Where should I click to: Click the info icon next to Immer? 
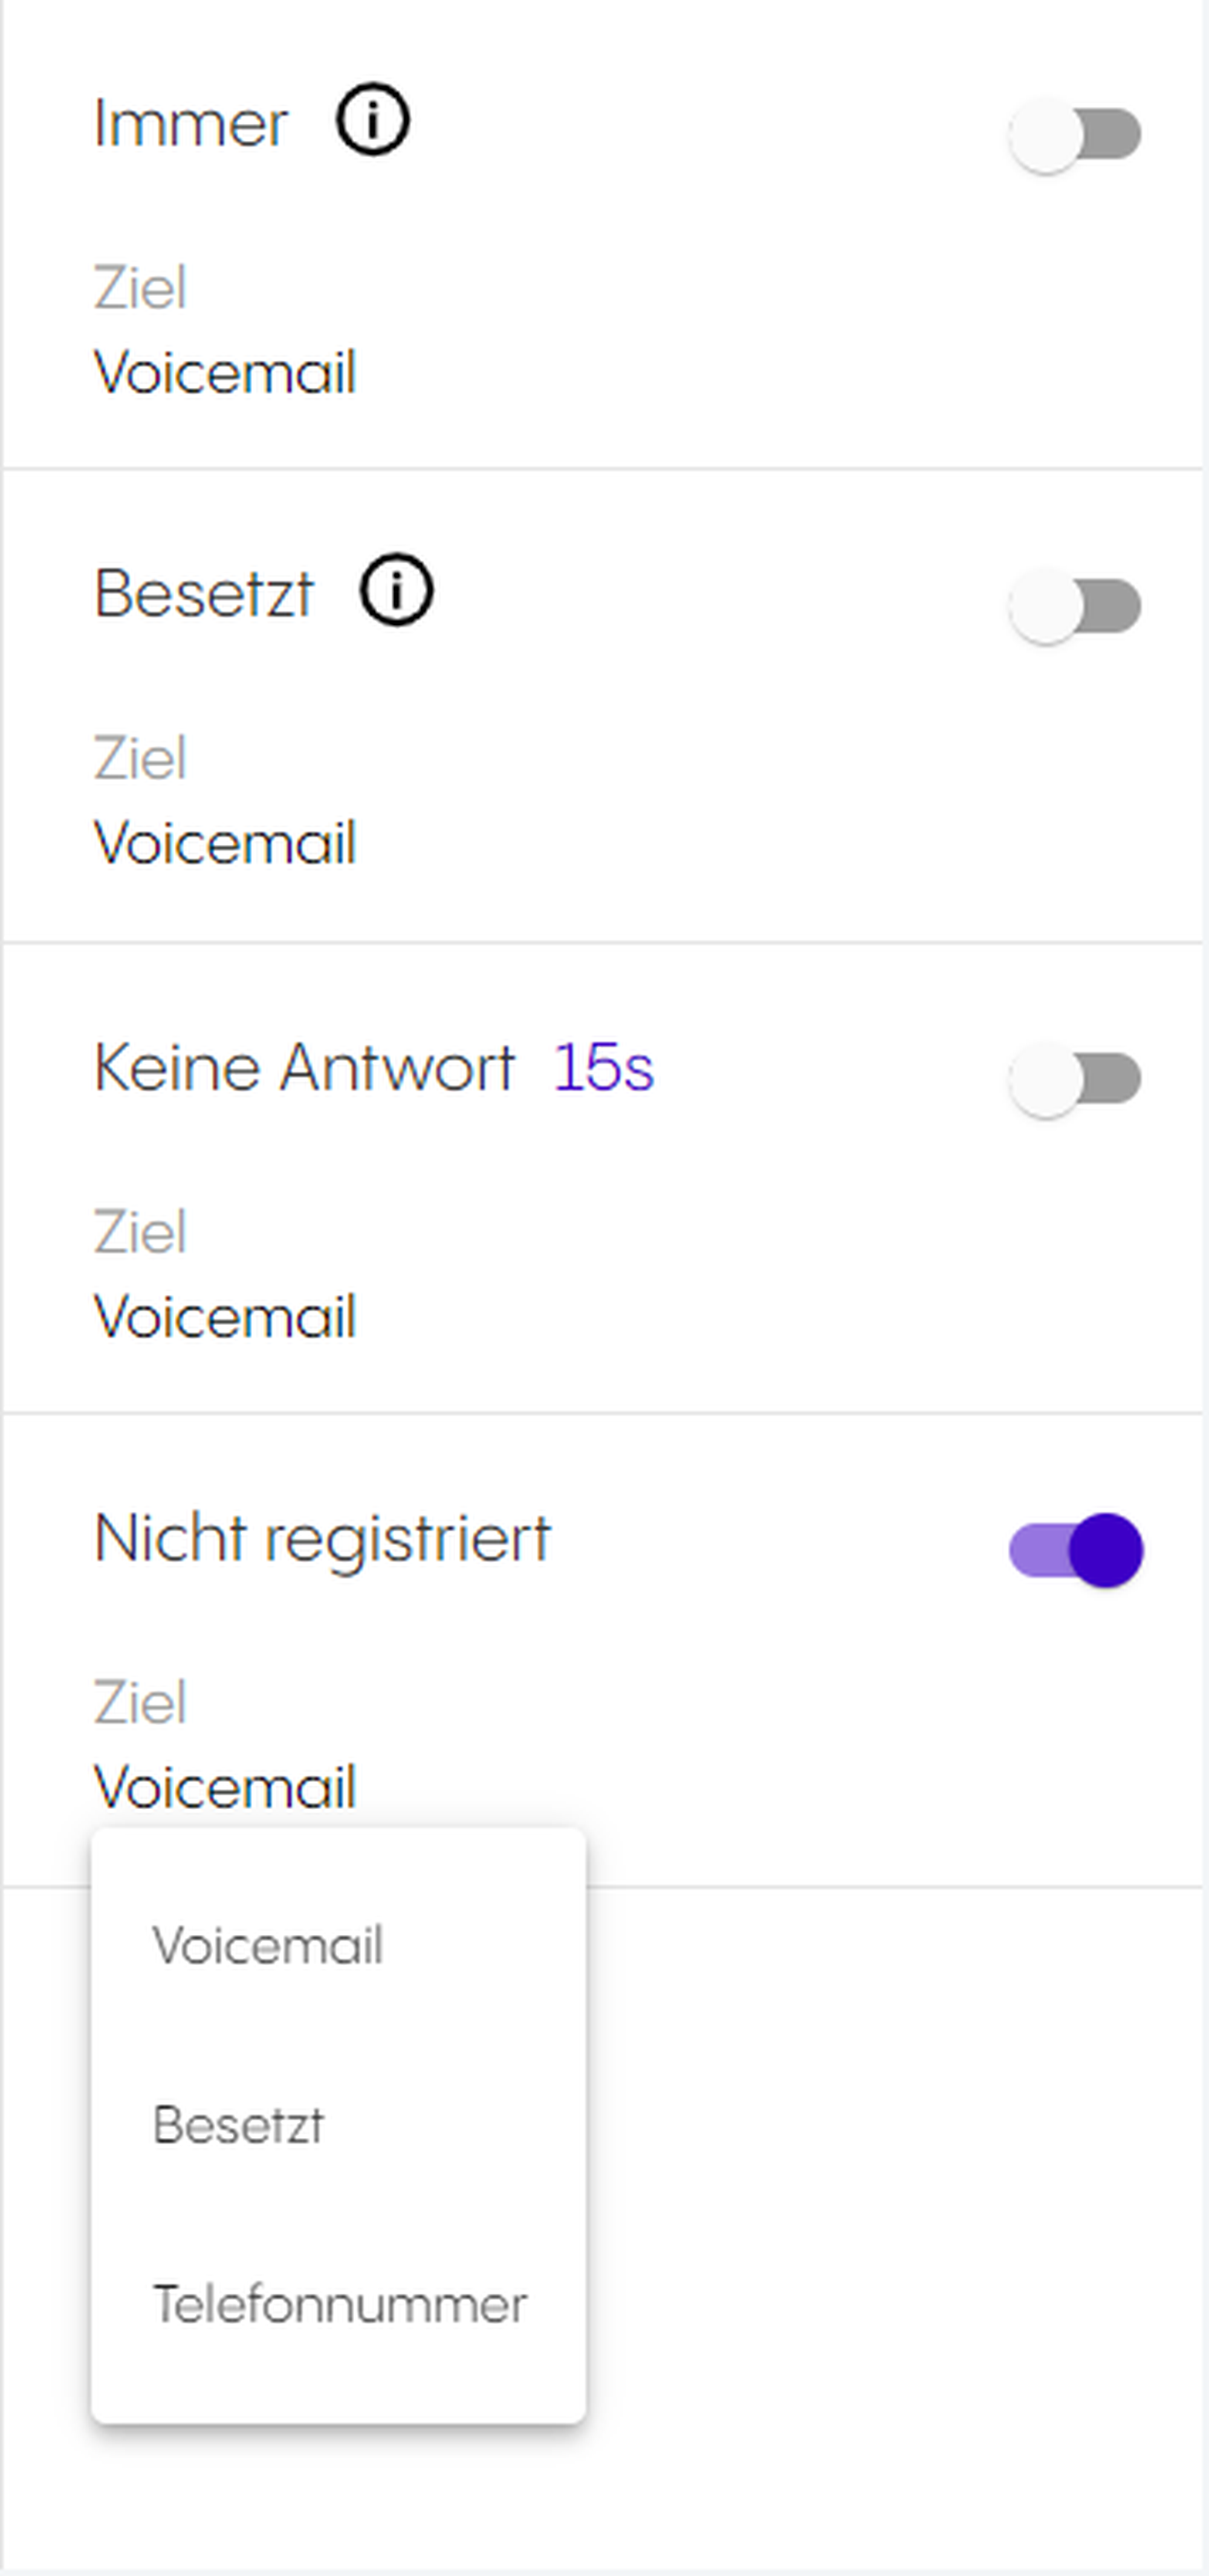(372, 121)
